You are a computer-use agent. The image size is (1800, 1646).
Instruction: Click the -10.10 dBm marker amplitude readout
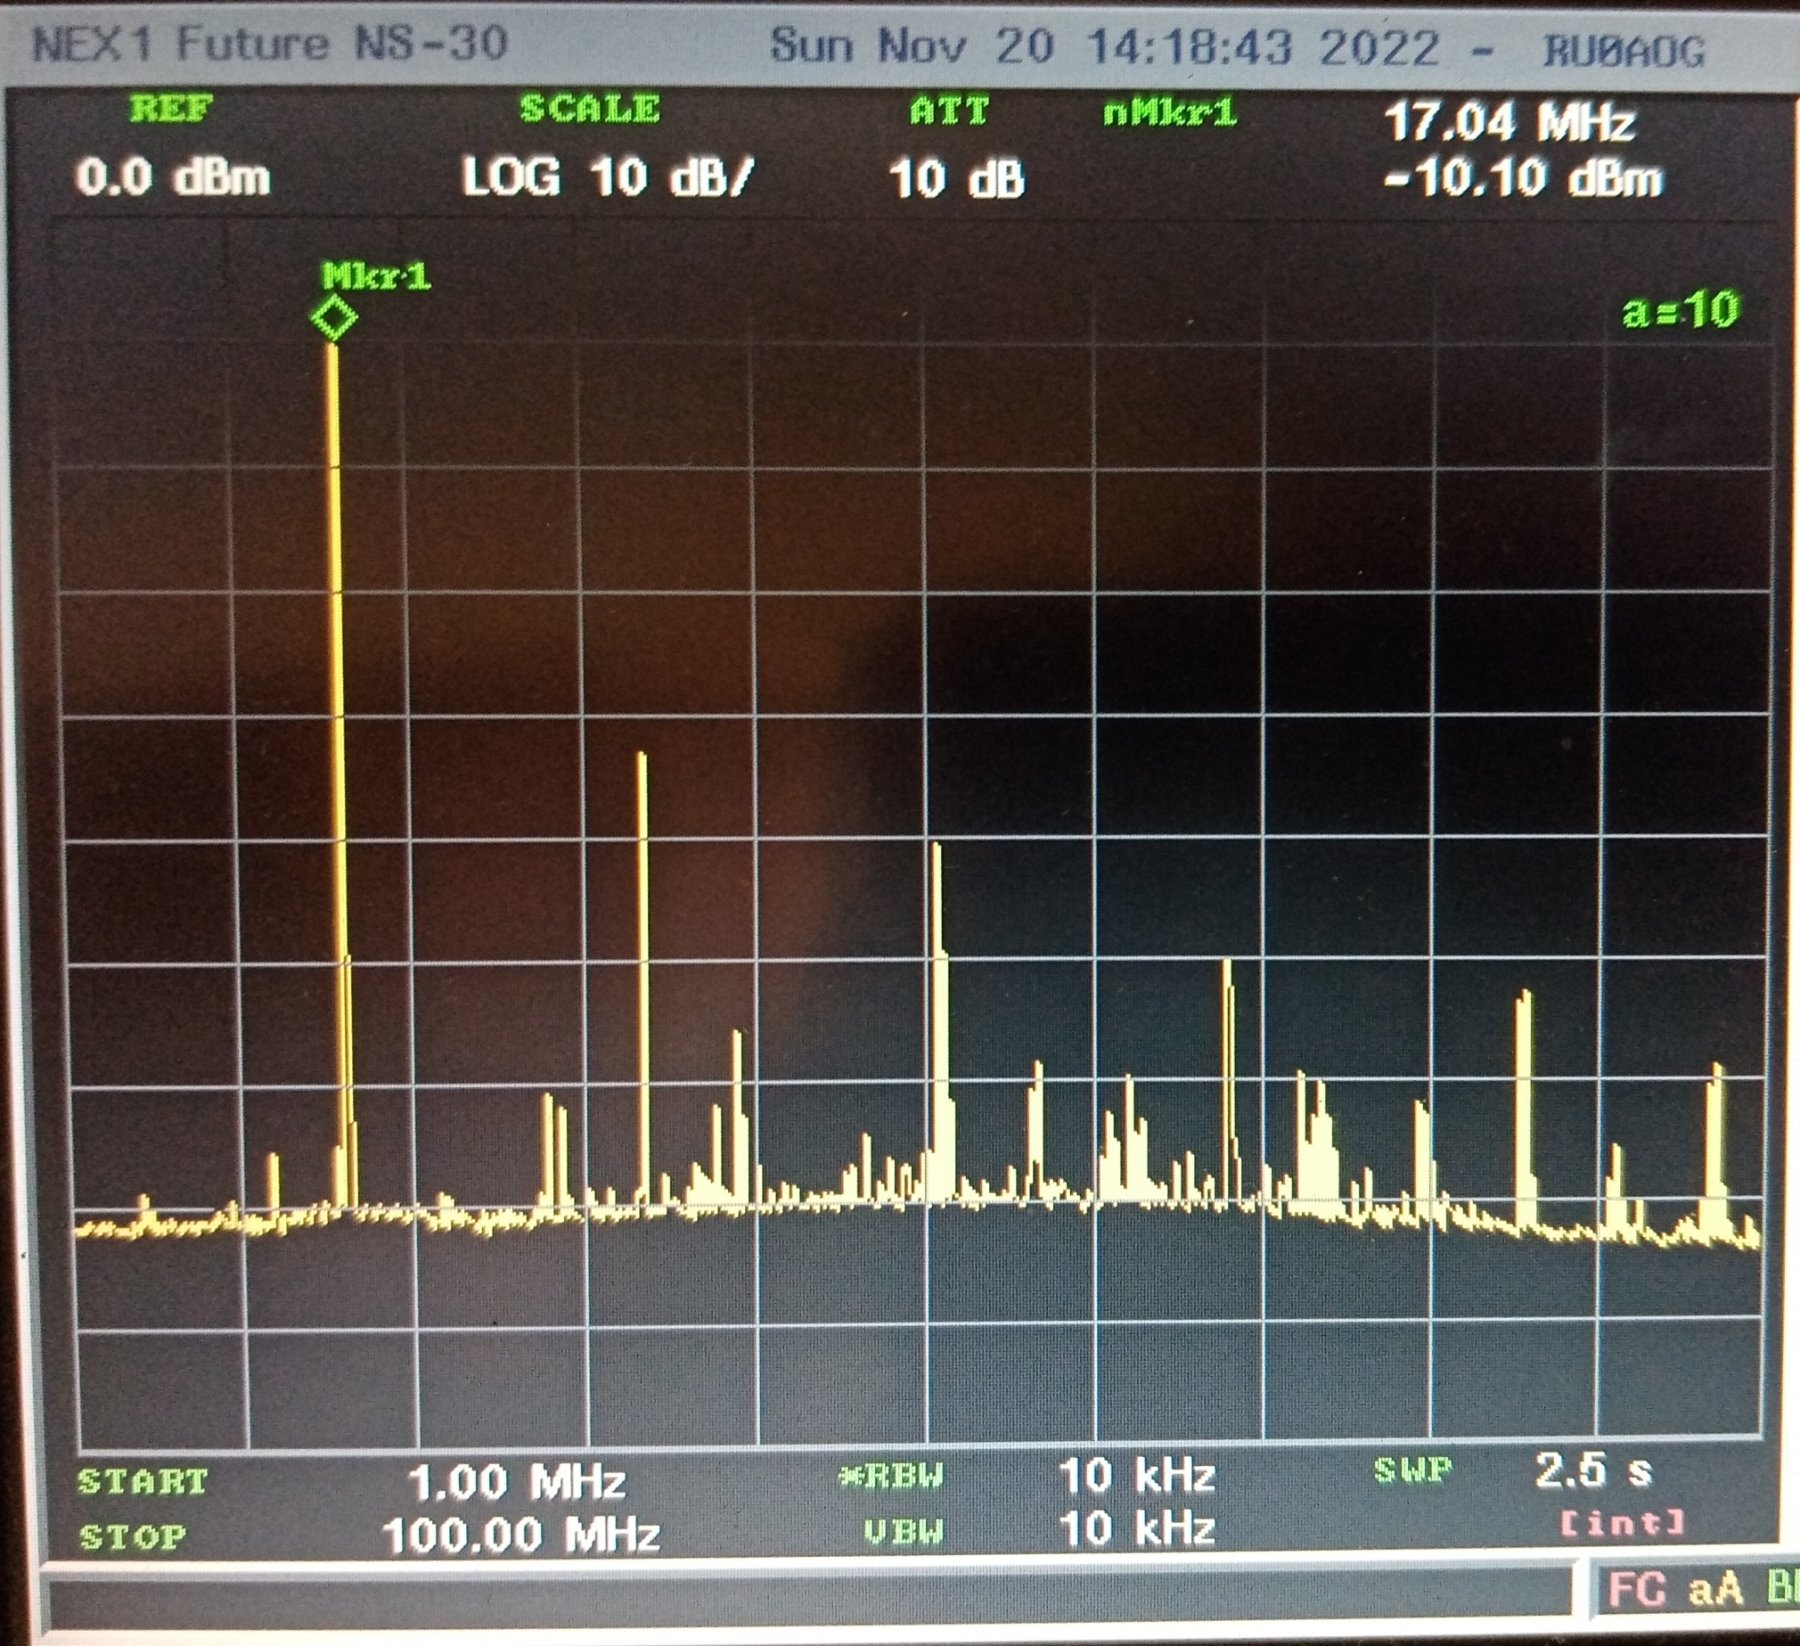1523,179
